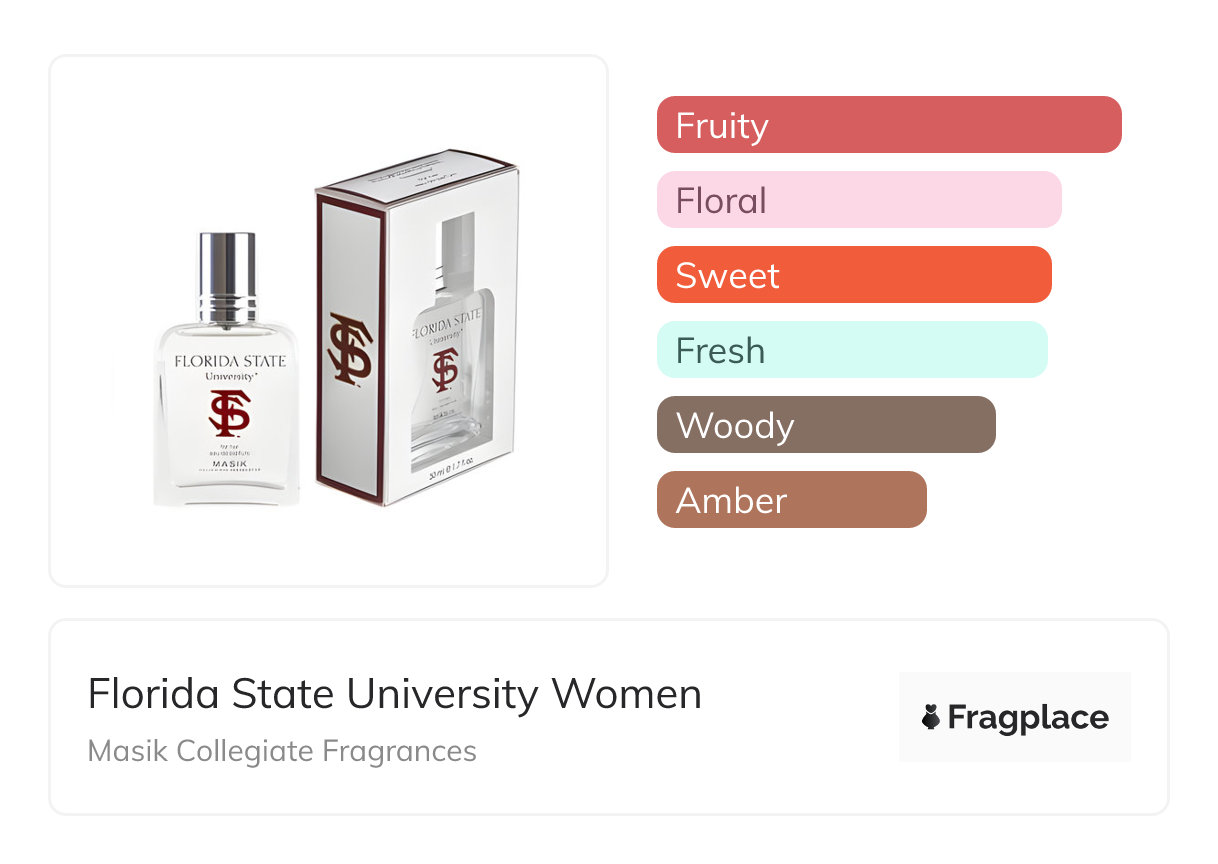This screenshot has width=1218, height=864.
Task: Pick the mint Fresh accord bar
Action: 851,350
